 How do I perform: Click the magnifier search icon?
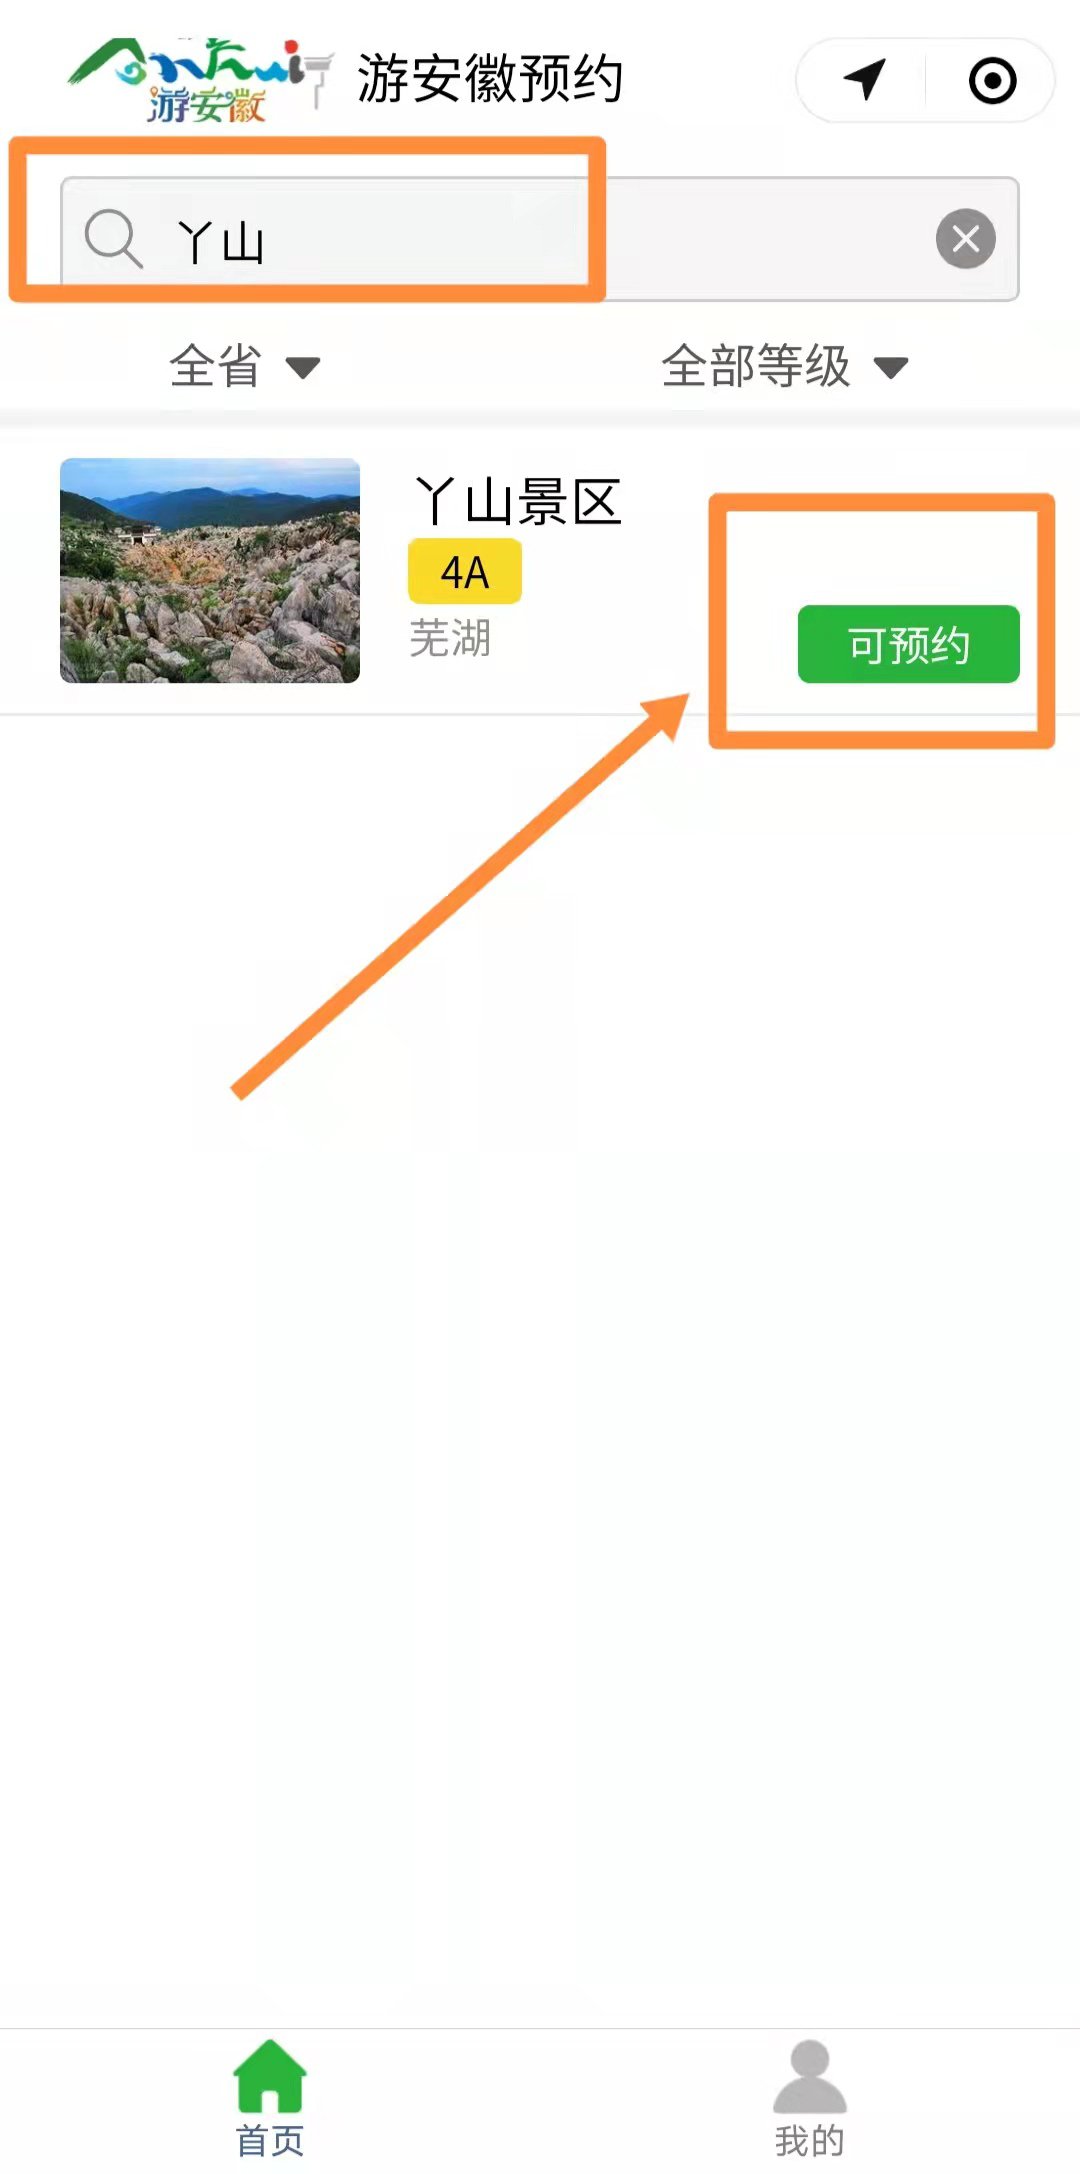[113, 239]
